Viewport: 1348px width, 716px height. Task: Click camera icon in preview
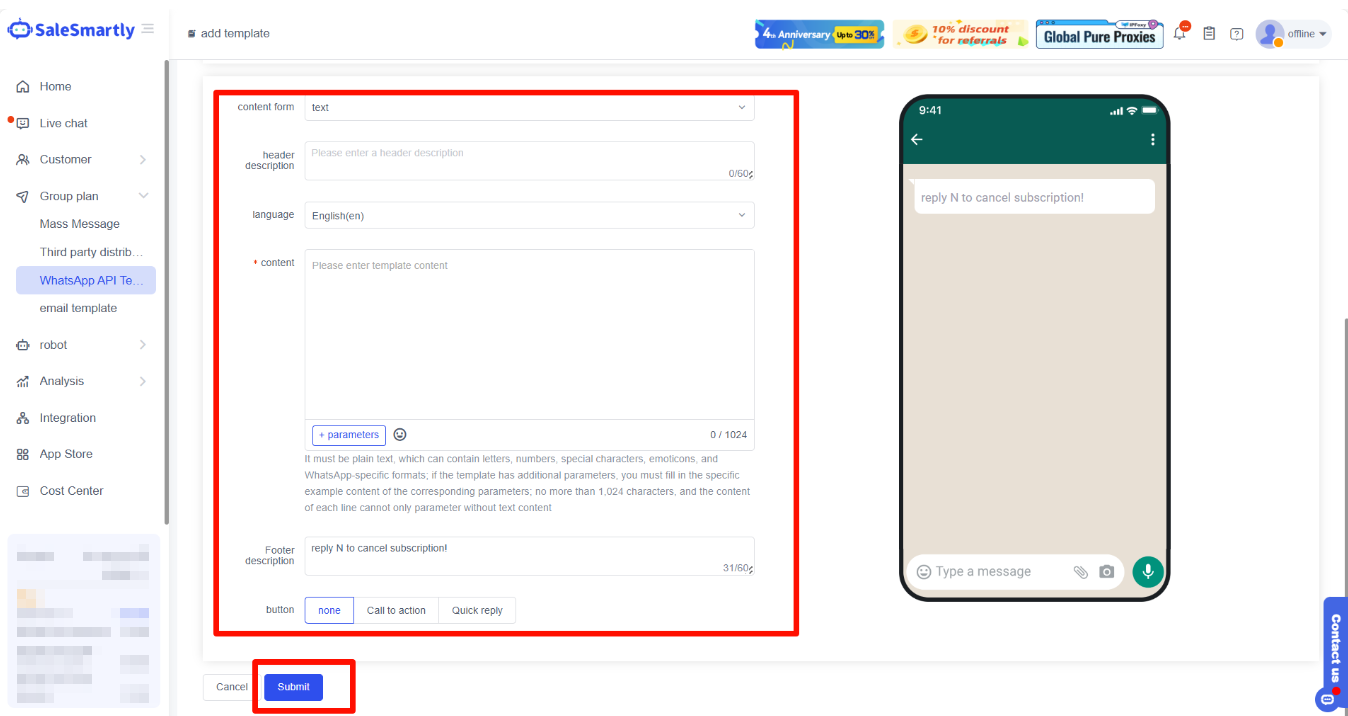click(x=1107, y=572)
